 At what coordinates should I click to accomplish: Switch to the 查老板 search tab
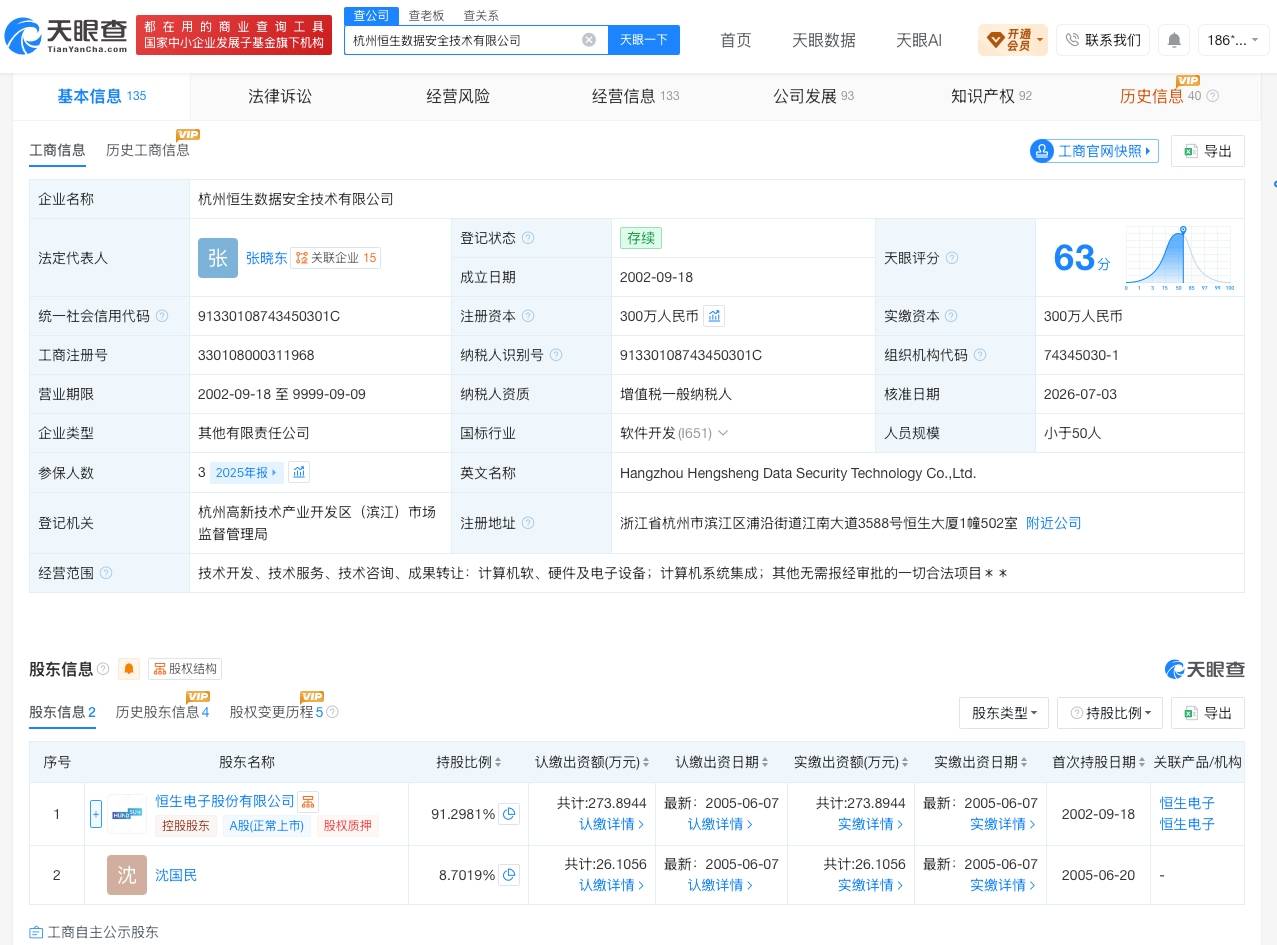pos(427,16)
